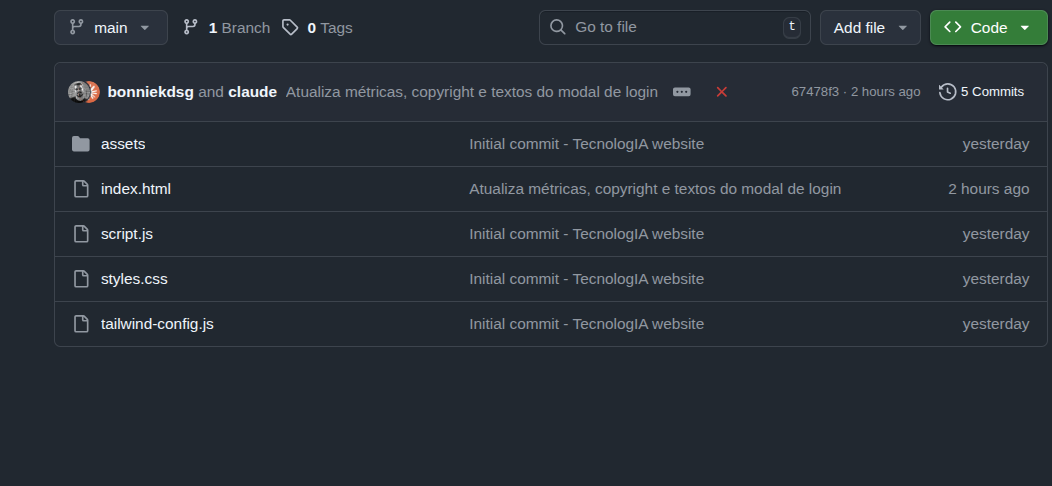This screenshot has width=1052, height=486.
Task: Expand commit message ellipsis button
Action: [682, 92]
